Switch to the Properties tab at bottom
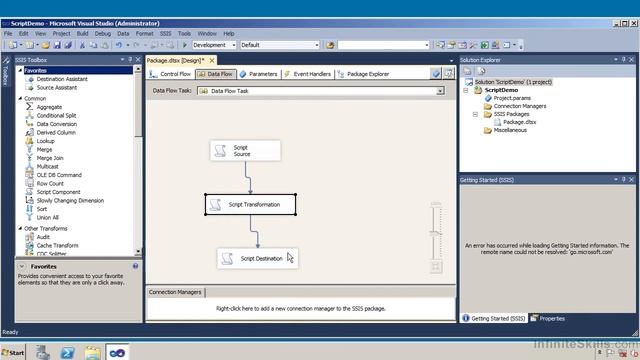The width and height of the screenshot is (640, 360). point(548,318)
